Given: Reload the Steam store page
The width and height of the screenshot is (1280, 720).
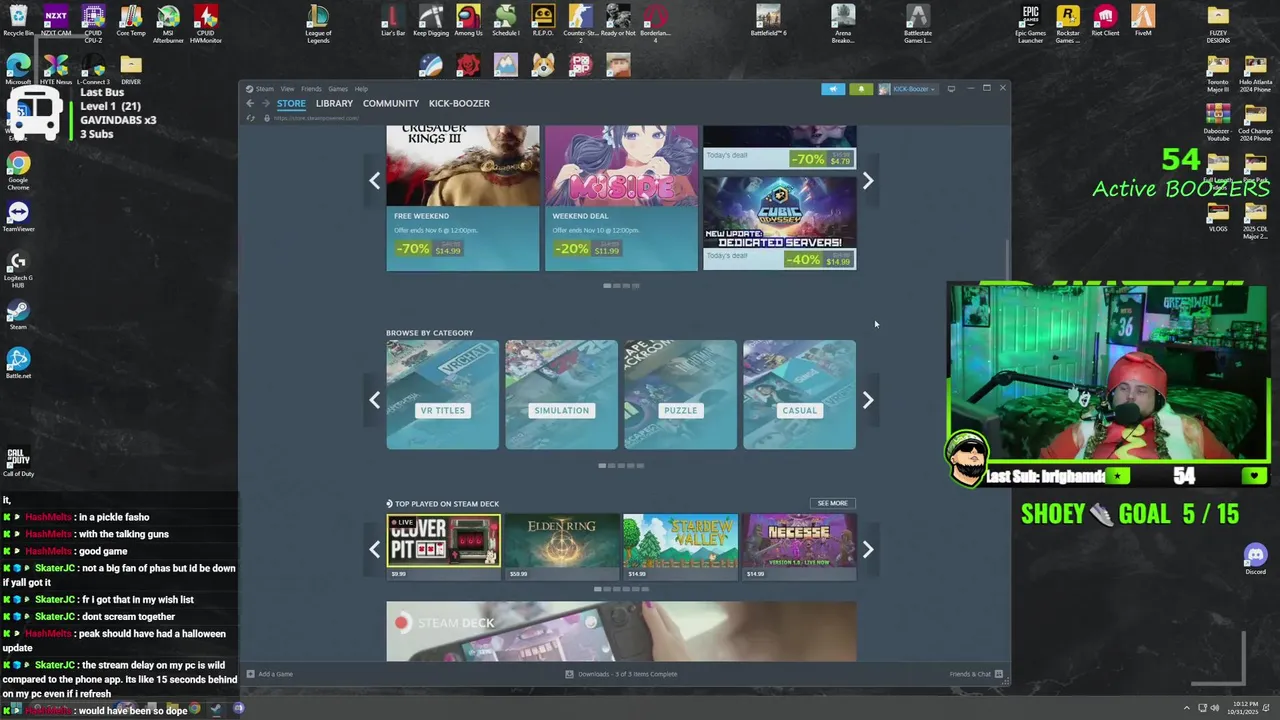Looking at the screenshot, I should pos(251,118).
